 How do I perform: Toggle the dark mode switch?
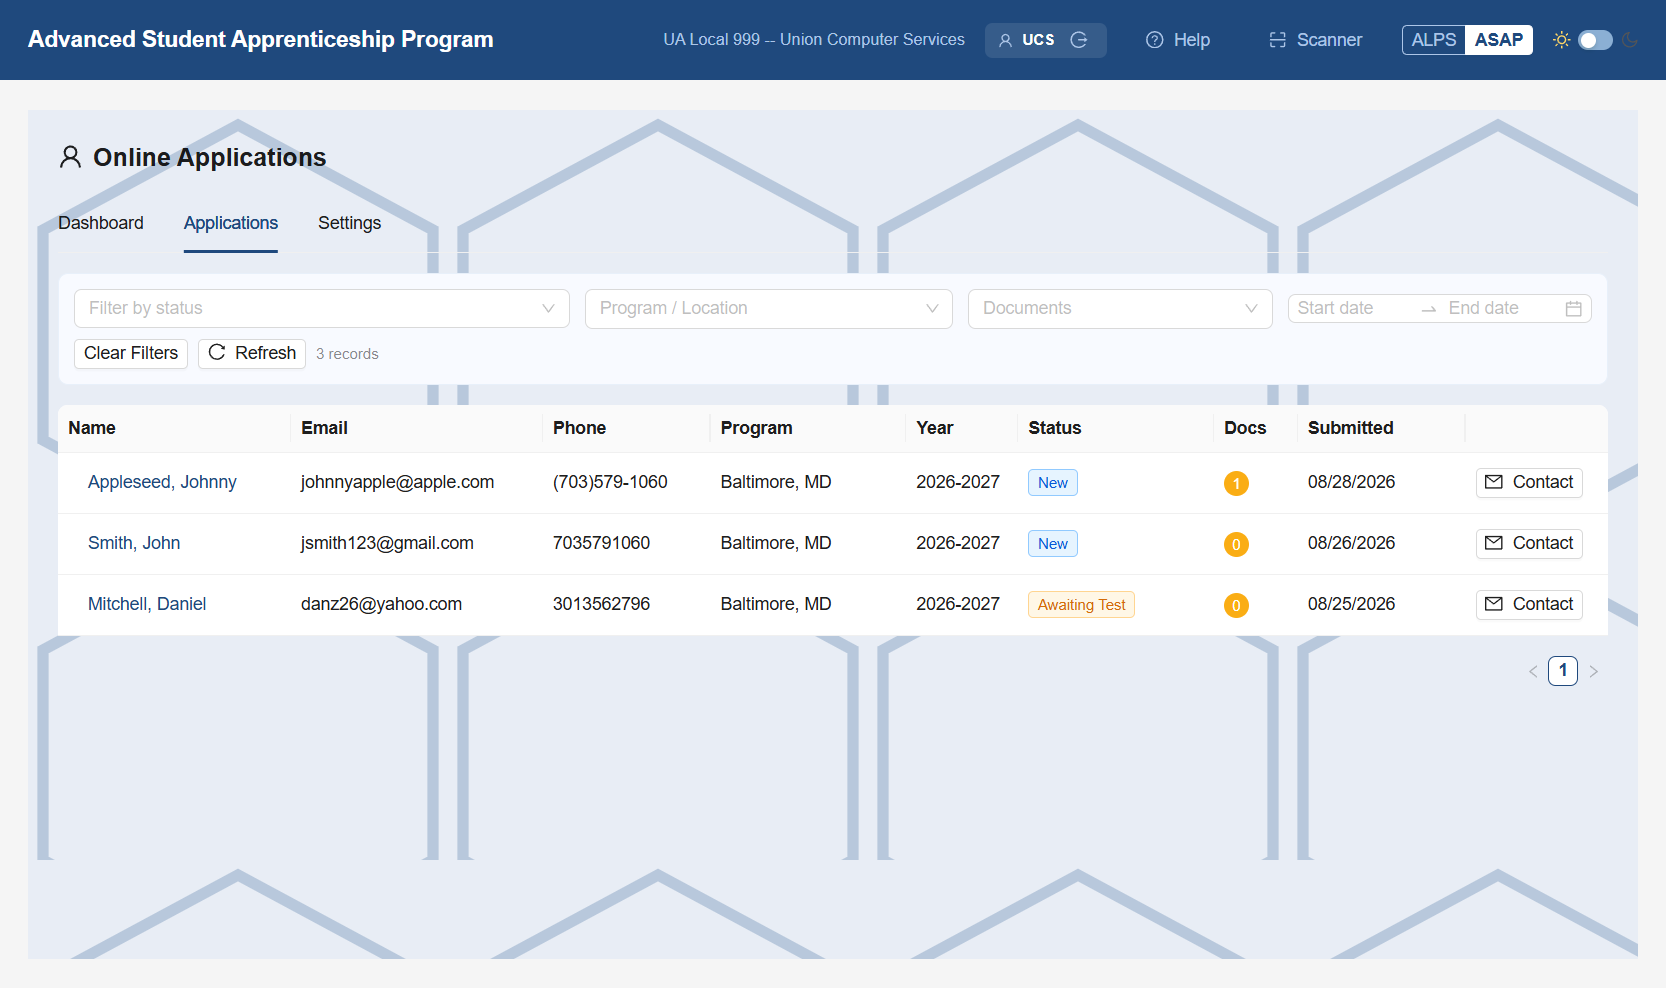[x=1595, y=40]
